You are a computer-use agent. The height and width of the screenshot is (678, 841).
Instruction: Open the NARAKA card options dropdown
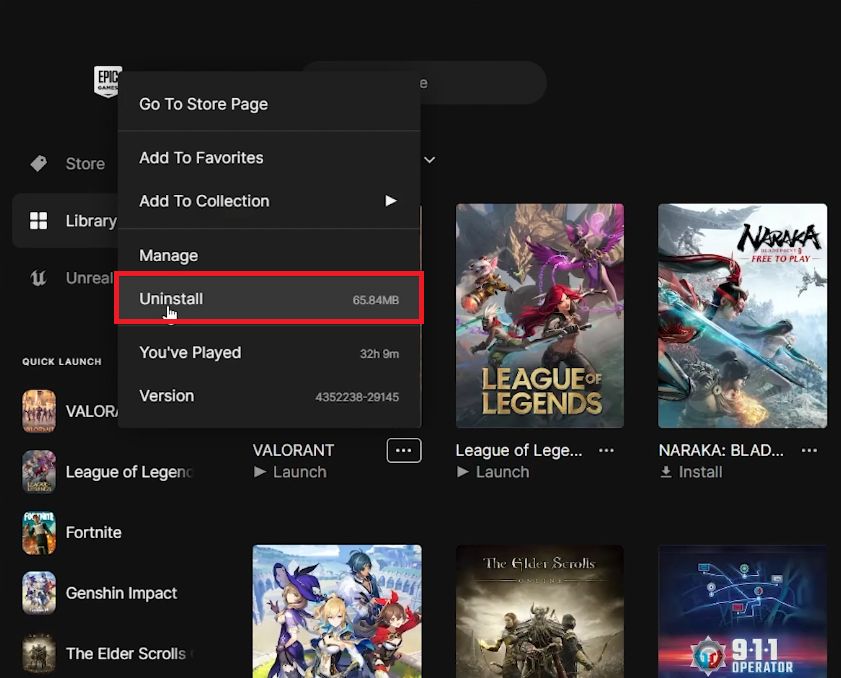pyautogui.click(x=809, y=450)
